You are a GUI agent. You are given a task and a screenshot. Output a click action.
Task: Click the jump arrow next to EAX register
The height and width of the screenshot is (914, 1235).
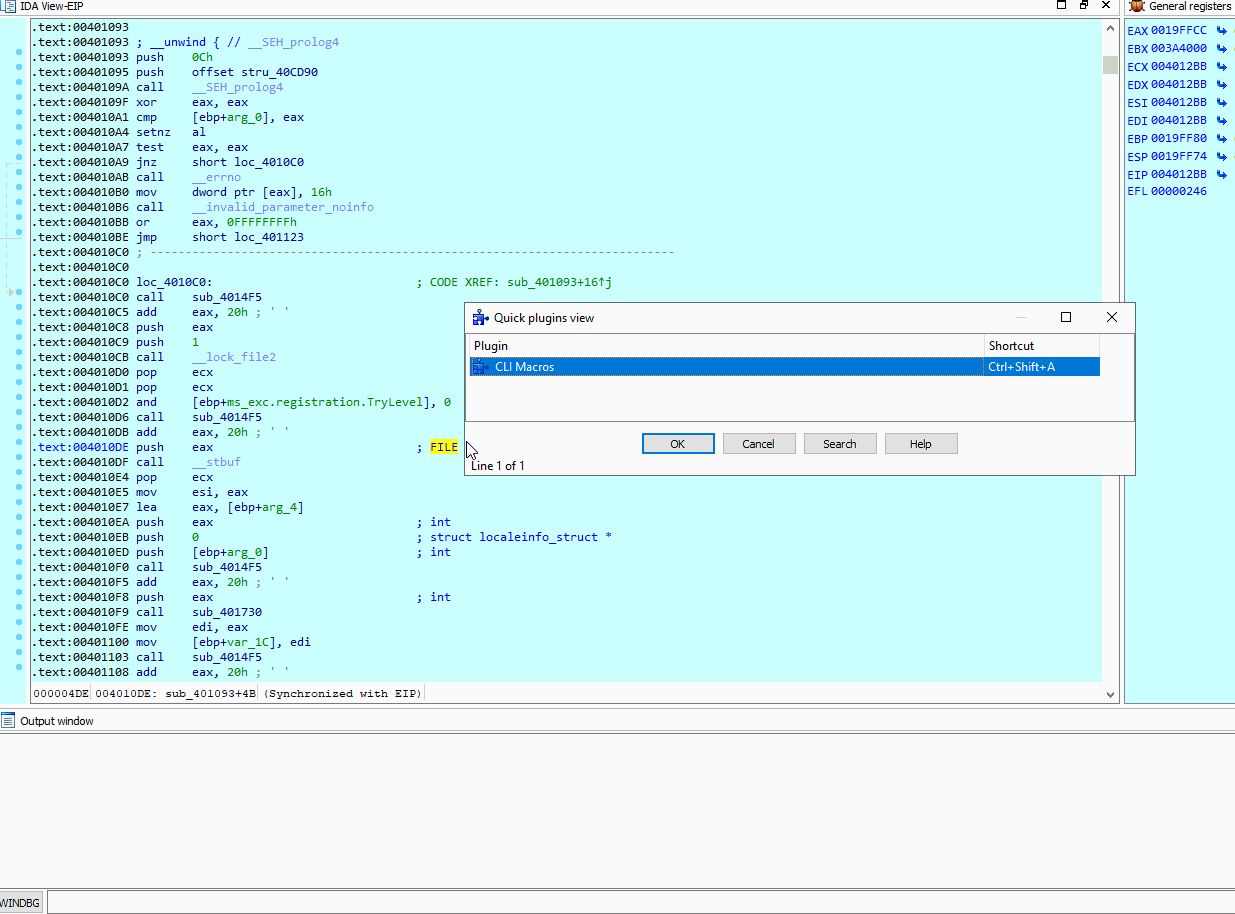click(x=1221, y=31)
